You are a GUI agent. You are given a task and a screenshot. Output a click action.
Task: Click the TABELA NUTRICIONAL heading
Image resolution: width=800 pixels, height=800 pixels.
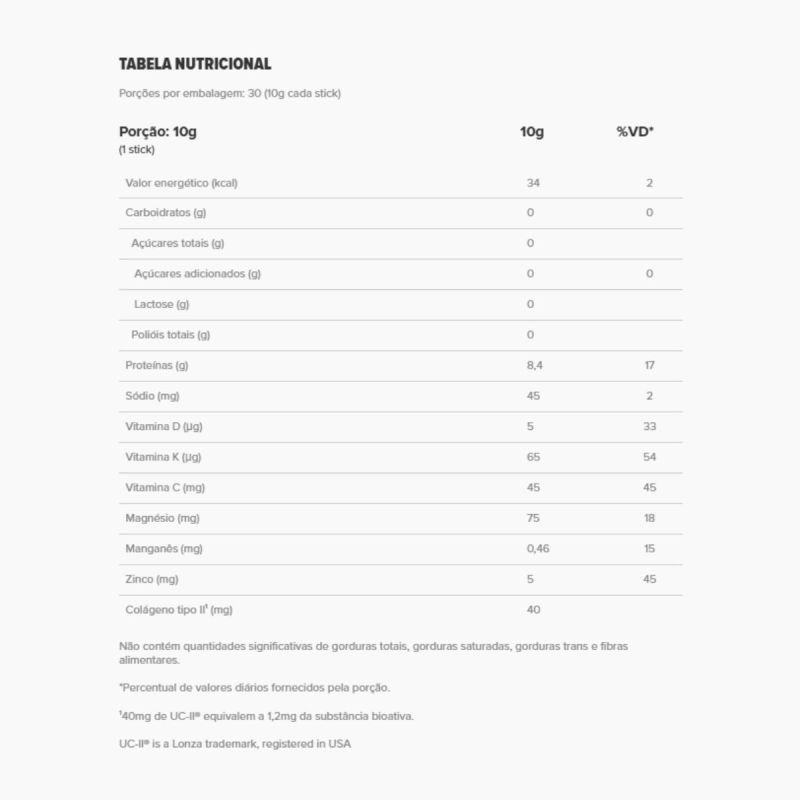[195, 64]
